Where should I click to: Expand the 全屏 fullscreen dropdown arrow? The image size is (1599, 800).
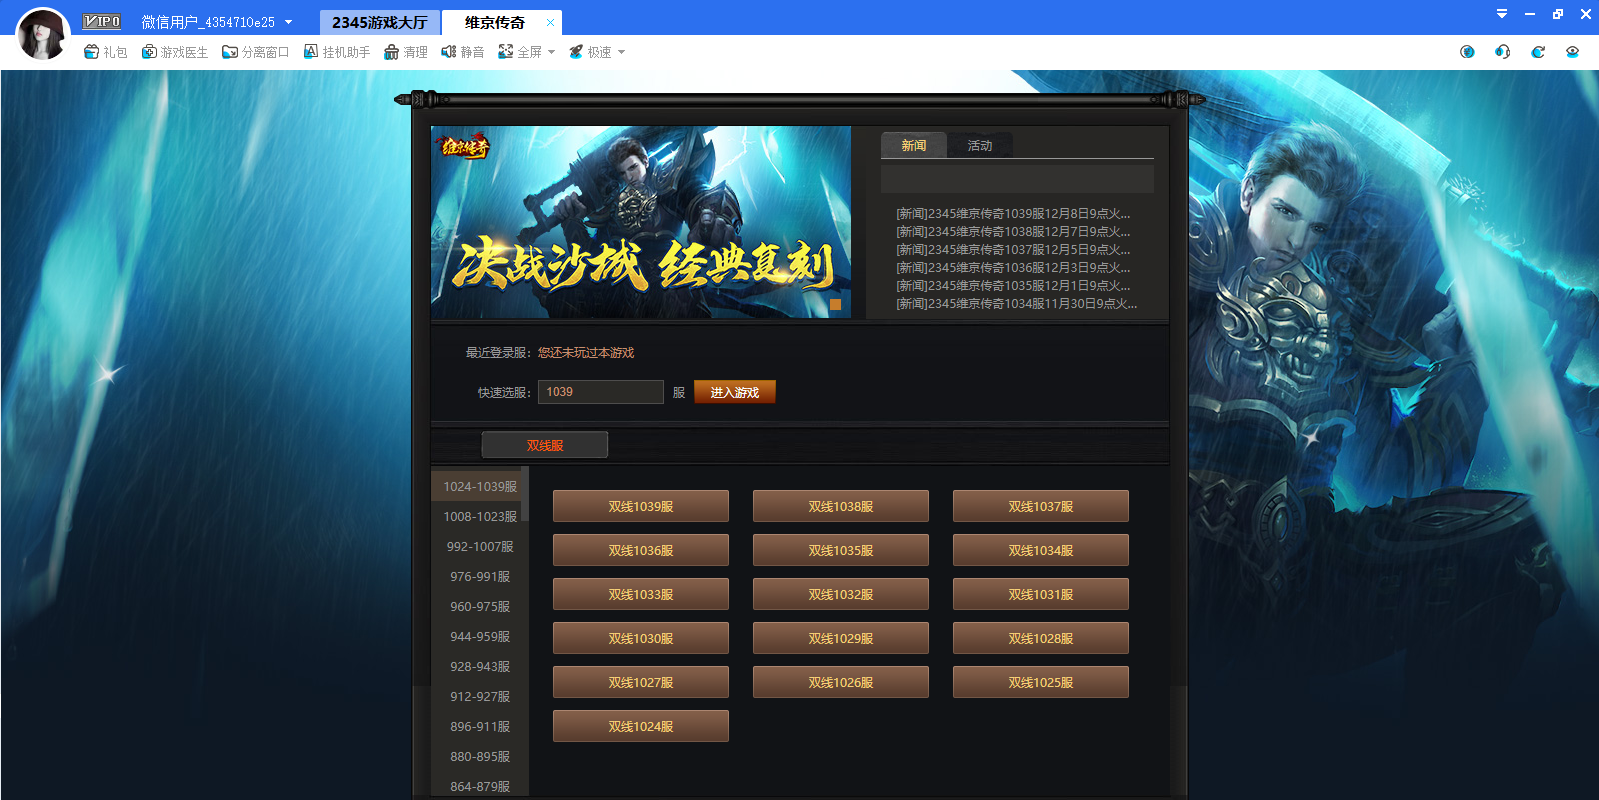(551, 52)
